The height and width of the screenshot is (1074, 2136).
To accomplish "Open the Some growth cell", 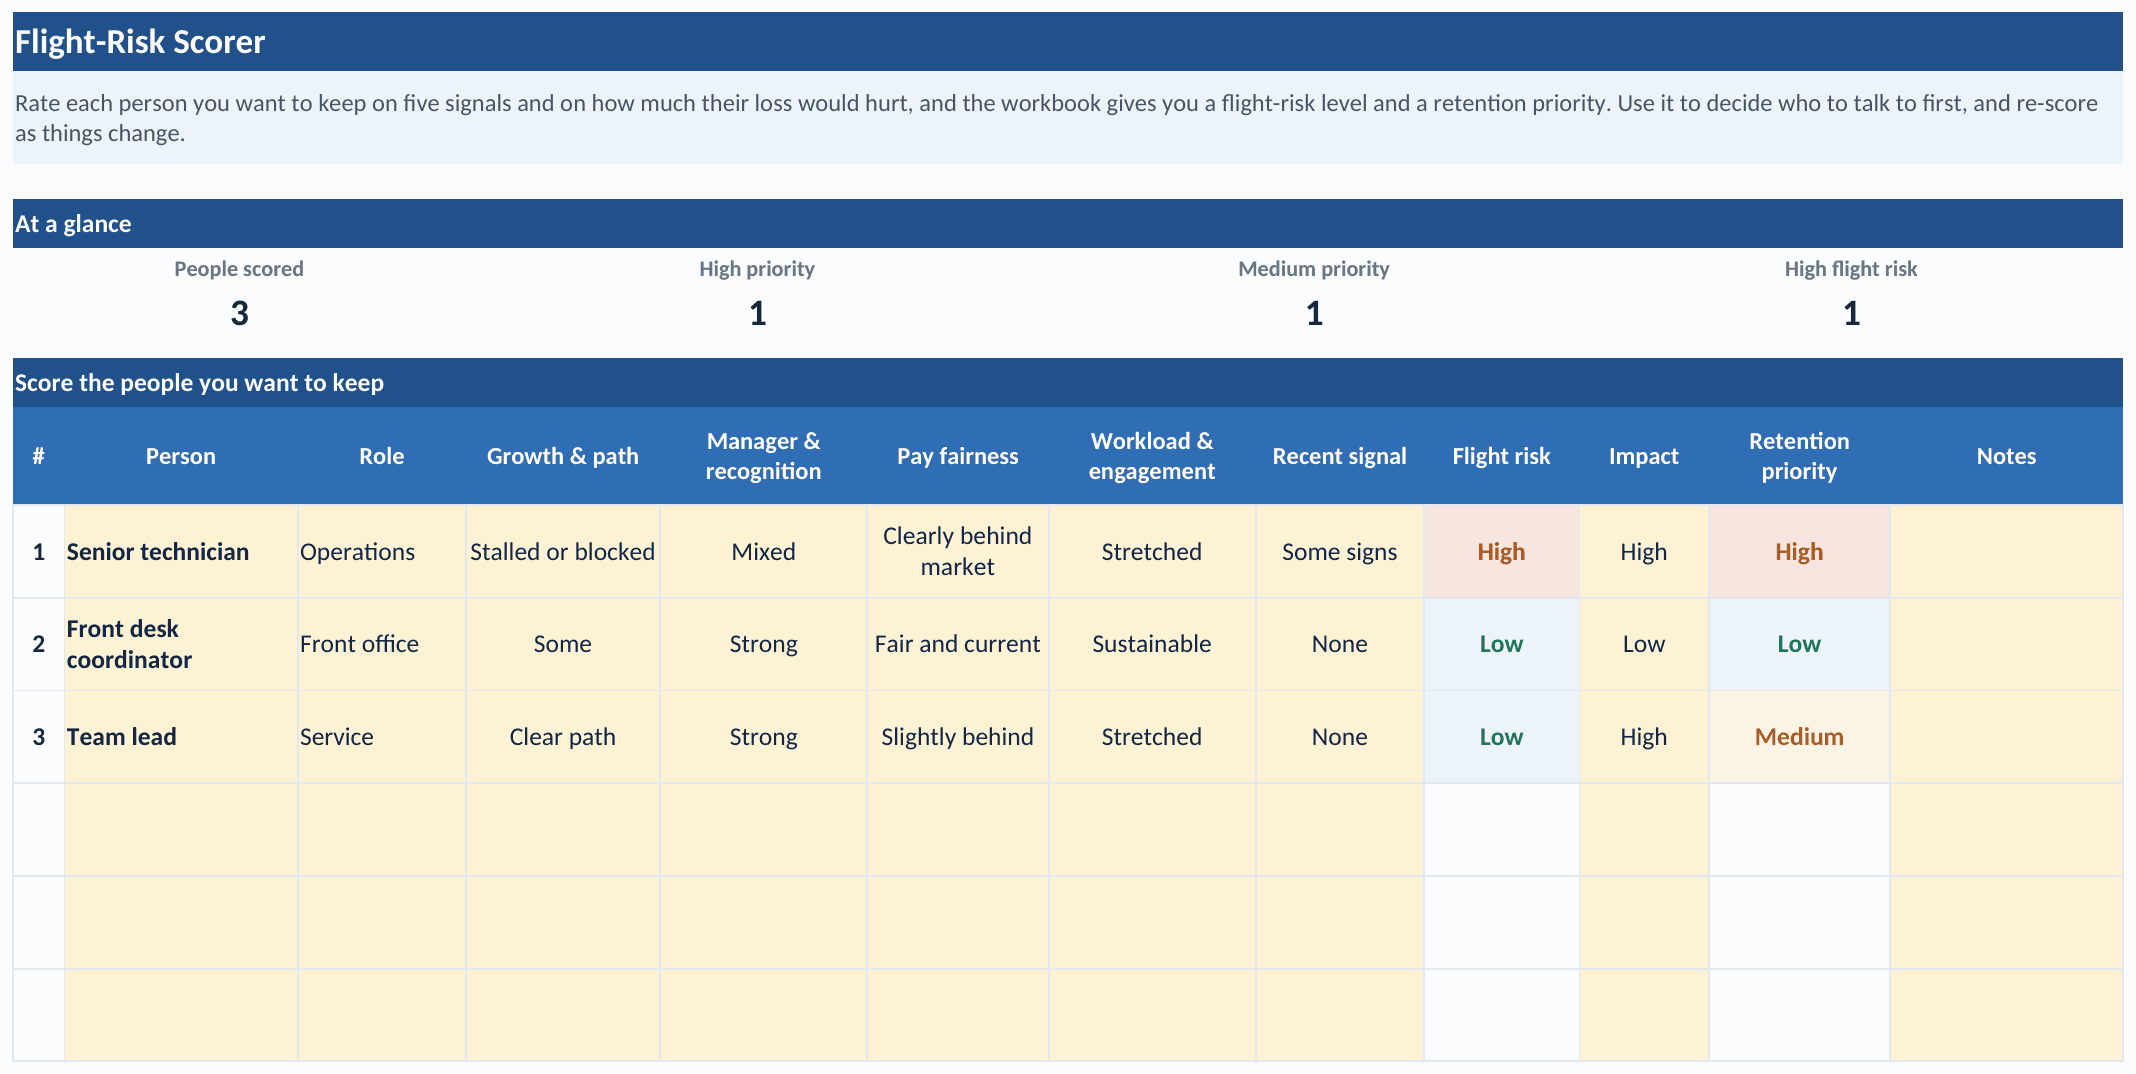I will pos(562,644).
